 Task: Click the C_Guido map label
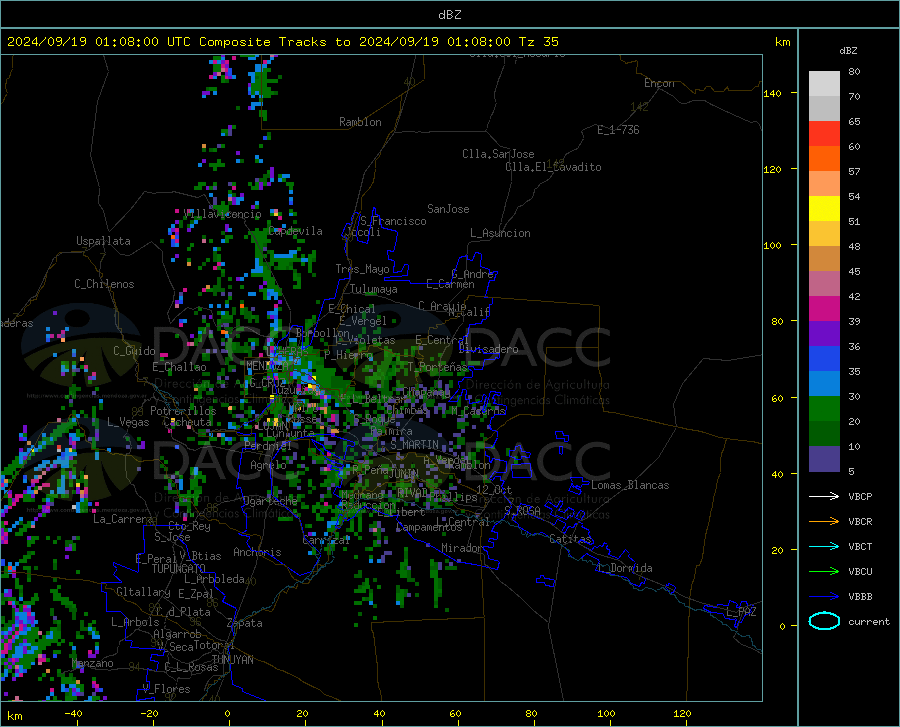tap(134, 351)
